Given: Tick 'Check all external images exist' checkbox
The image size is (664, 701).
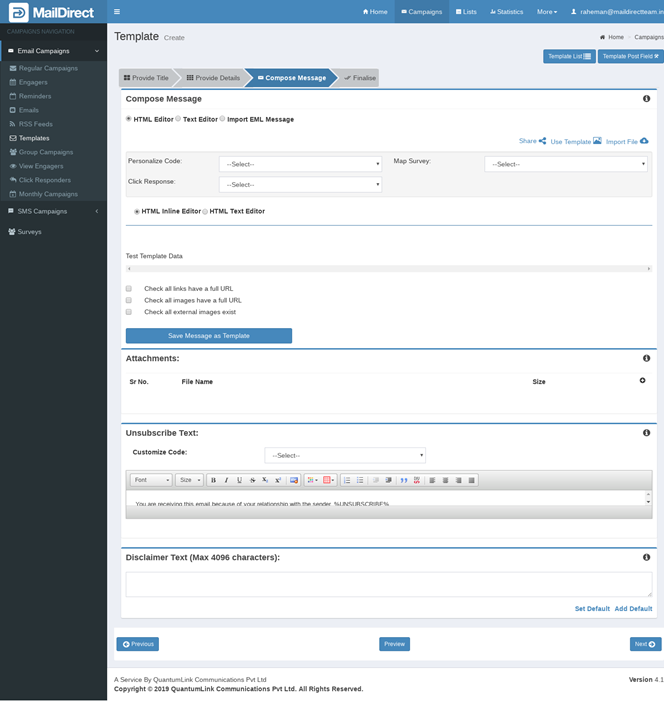Looking at the screenshot, I should (129, 312).
